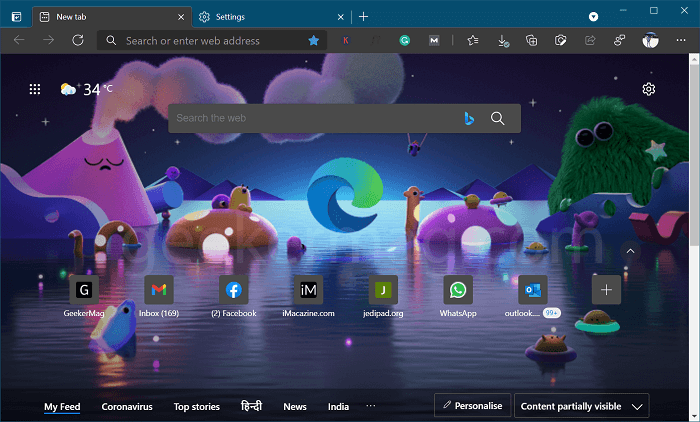Click the blue favorite star in address bar
This screenshot has width=700, height=422.
click(314, 41)
